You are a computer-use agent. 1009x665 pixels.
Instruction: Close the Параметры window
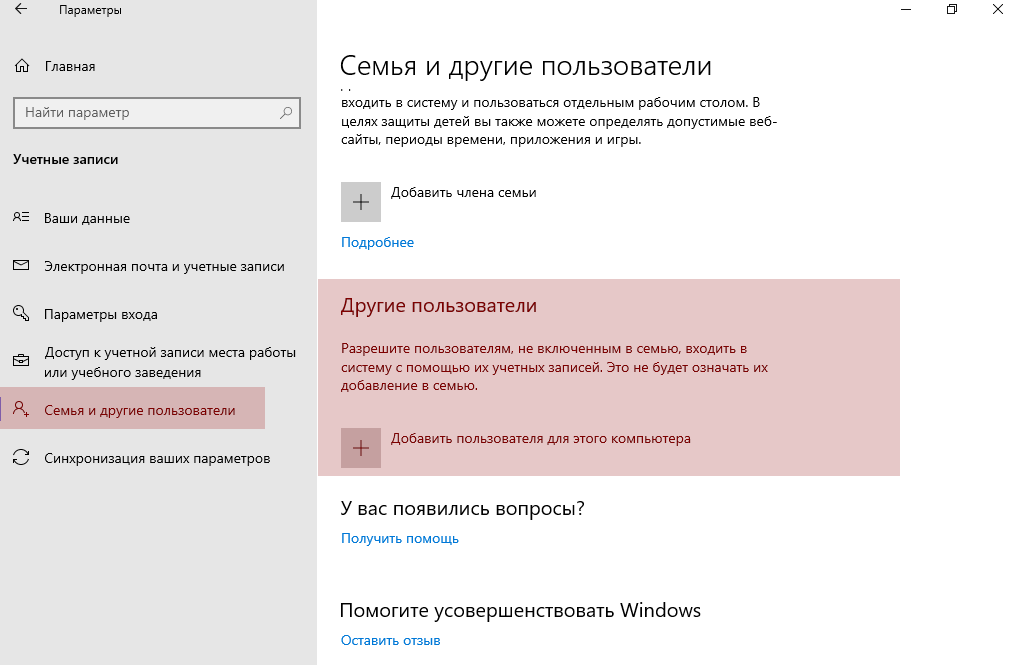[x=997, y=10]
